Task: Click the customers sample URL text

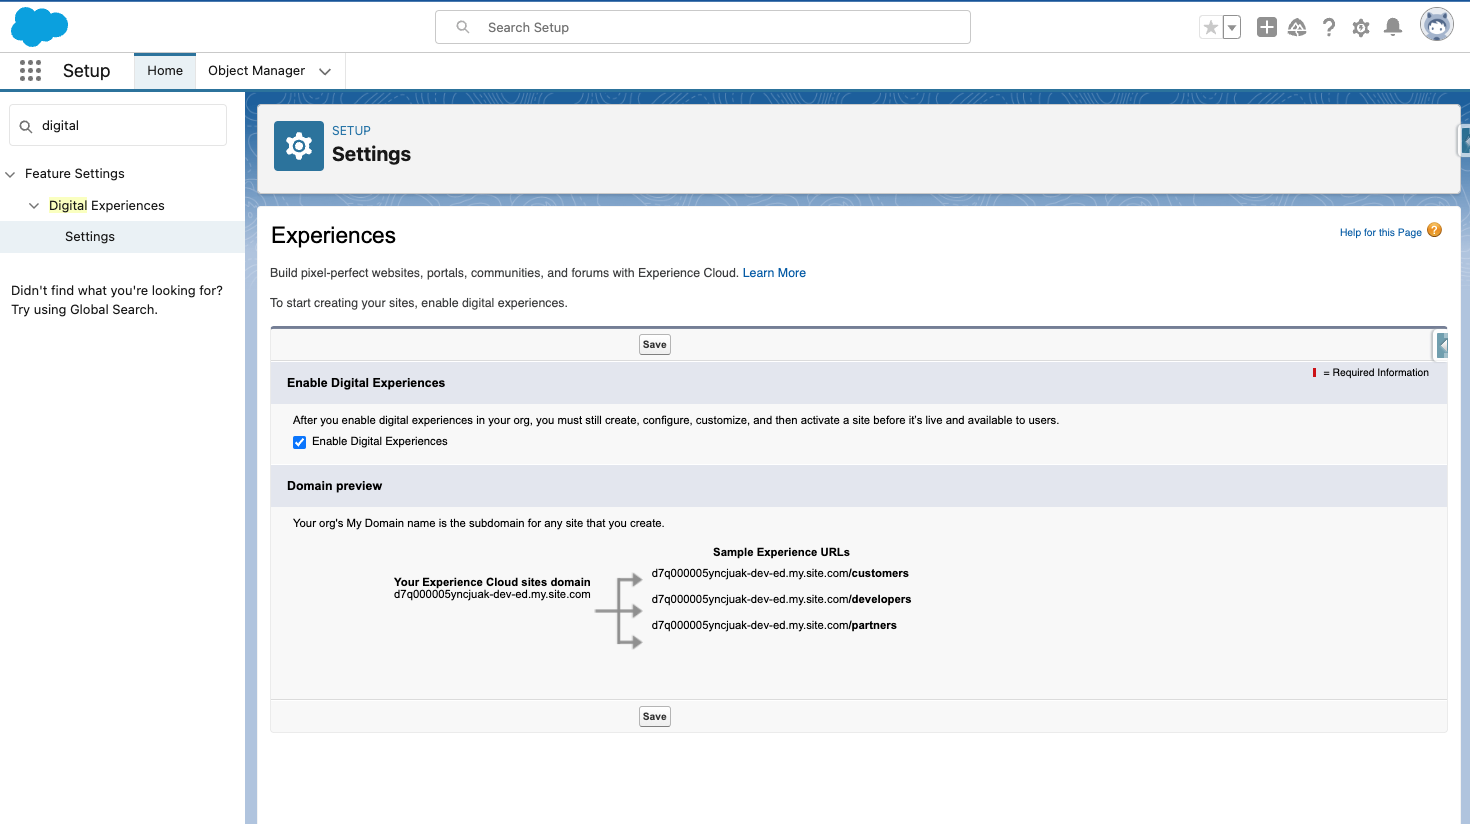Action: 780,574
